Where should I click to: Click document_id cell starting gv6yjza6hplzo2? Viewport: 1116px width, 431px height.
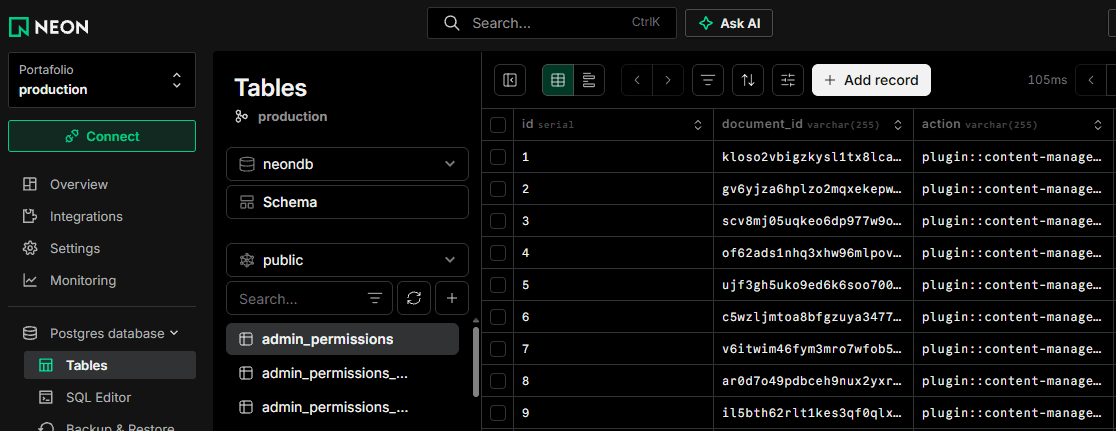tap(813, 188)
